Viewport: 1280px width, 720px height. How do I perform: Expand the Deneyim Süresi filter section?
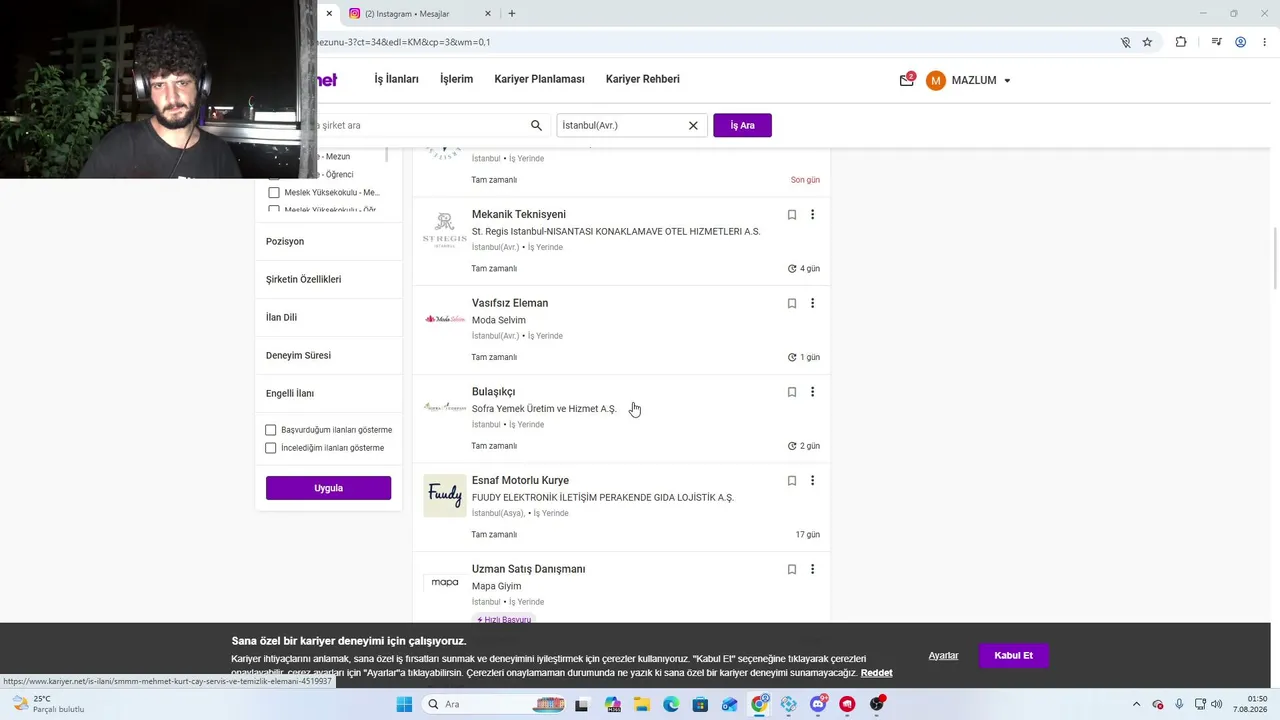coord(328,355)
